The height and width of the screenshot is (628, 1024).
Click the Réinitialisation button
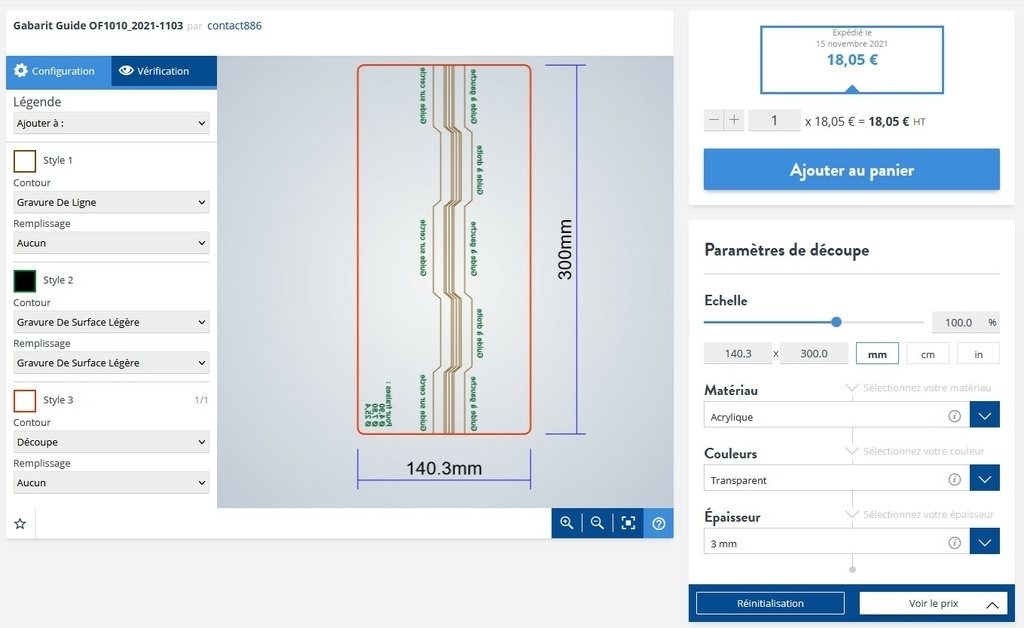(770, 603)
